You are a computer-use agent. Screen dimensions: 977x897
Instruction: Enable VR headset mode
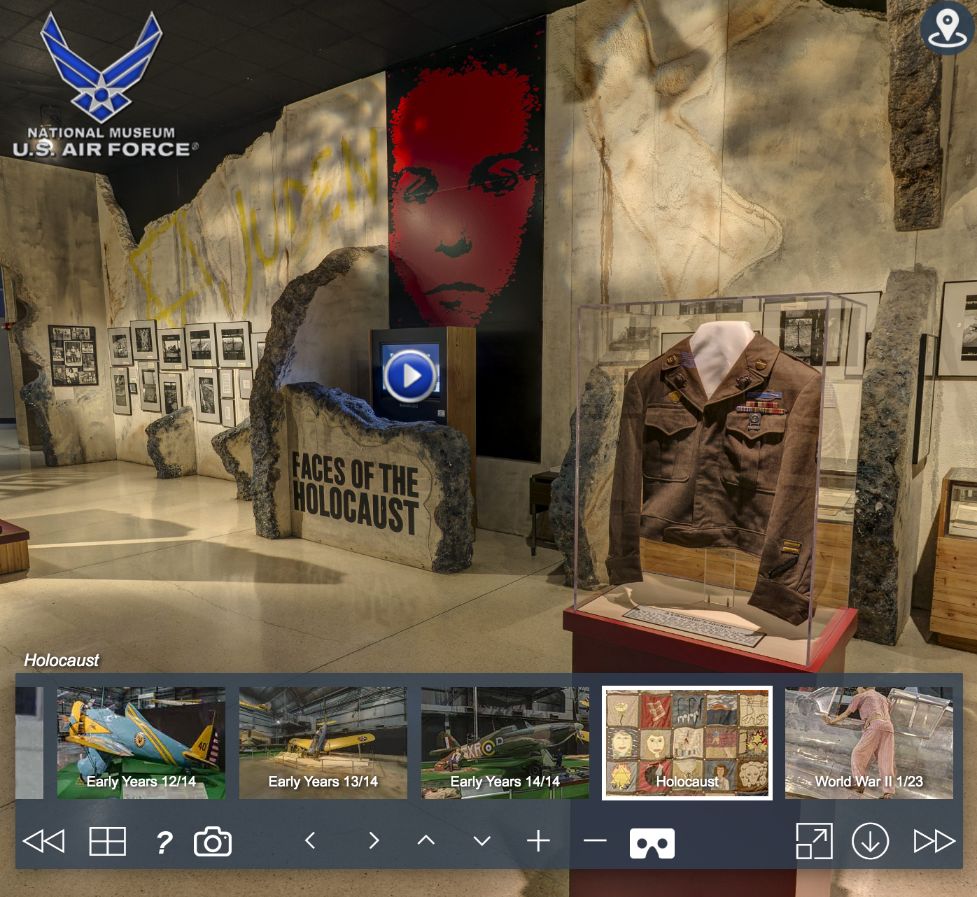652,843
